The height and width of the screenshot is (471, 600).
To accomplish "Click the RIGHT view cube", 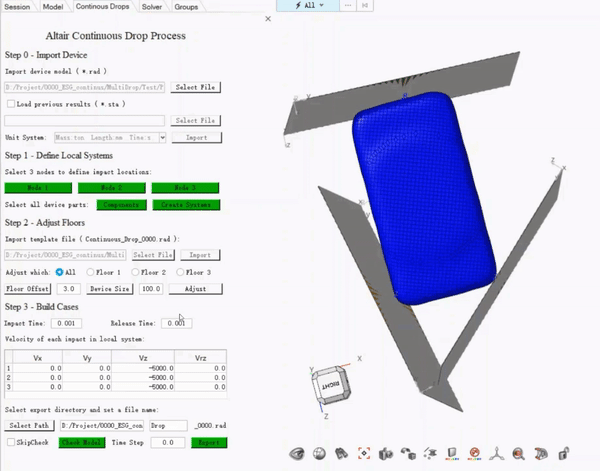I will click(331, 385).
